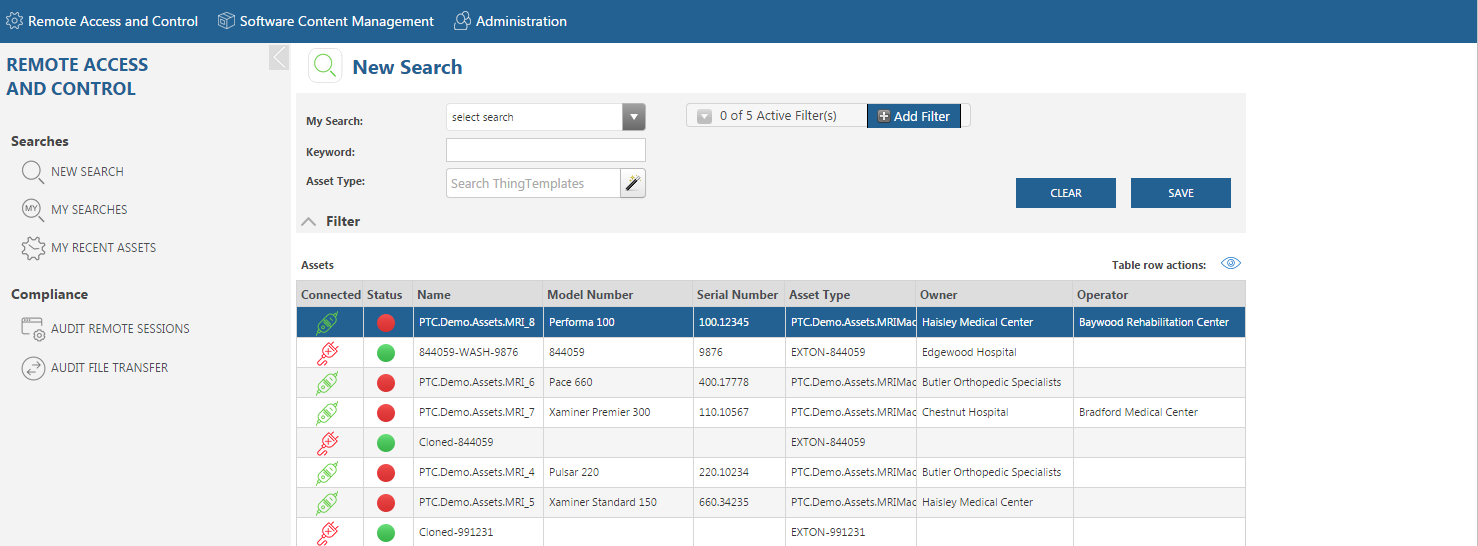Click green status dot for Cloned-844059
Viewport: 1478px width, 546px height.
[386, 443]
